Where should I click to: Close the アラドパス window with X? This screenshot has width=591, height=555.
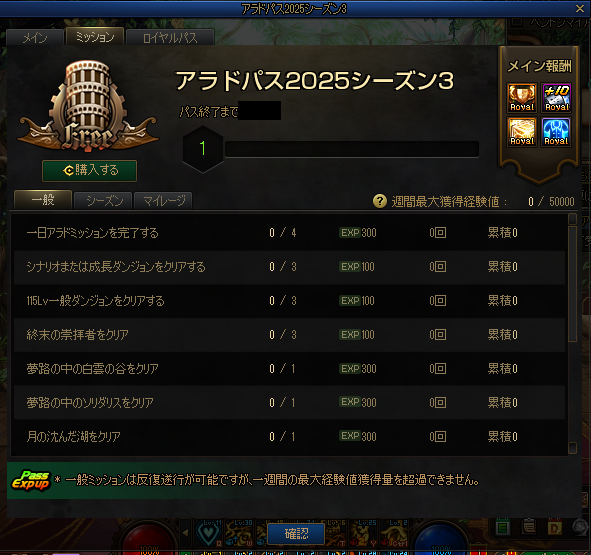(580, 8)
